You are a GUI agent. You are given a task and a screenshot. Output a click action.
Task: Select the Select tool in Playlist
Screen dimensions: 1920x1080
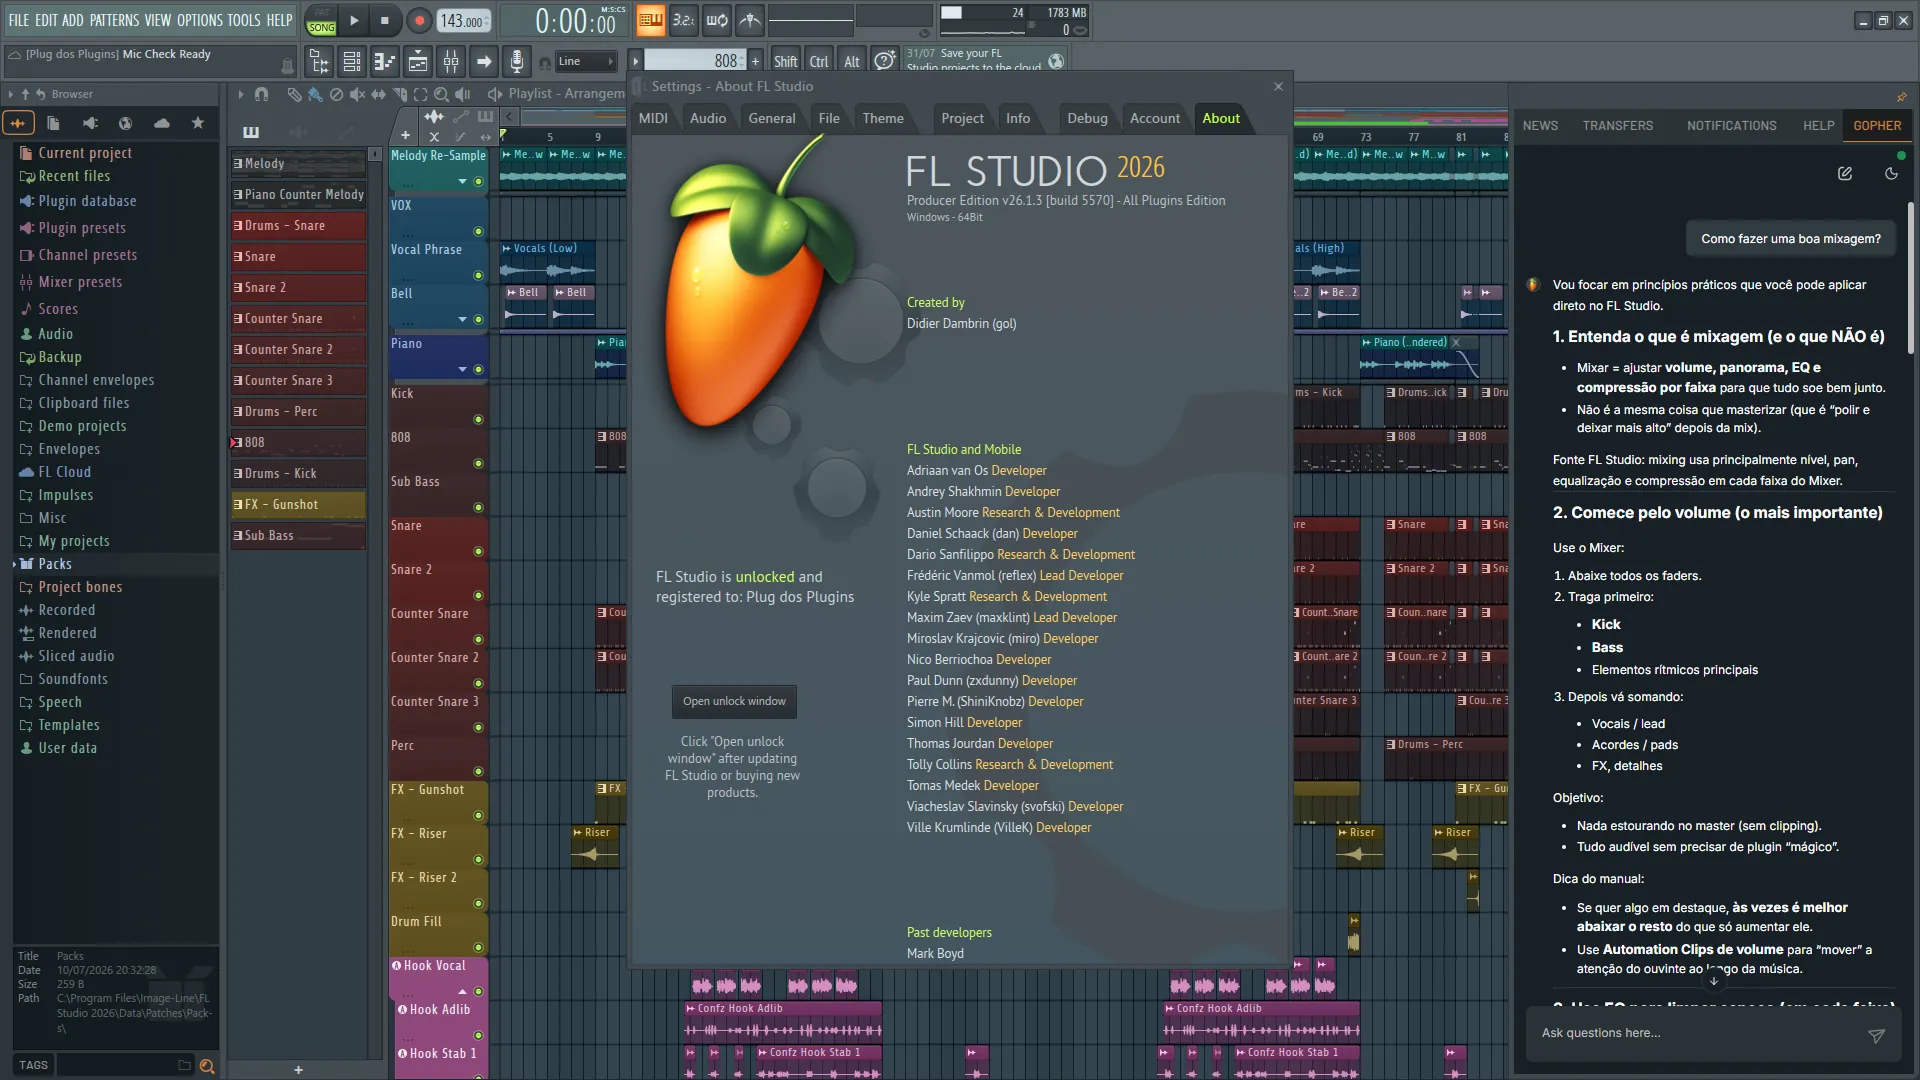pyautogui.click(x=420, y=94)
